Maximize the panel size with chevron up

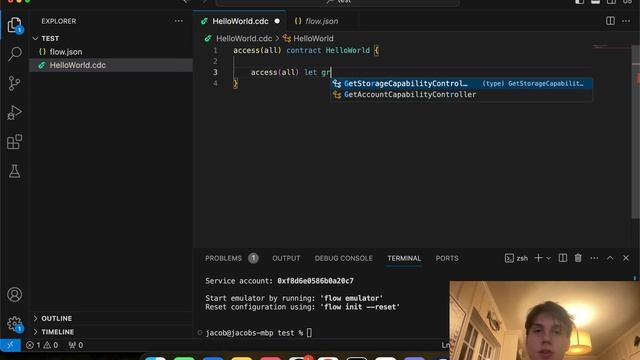610,258
